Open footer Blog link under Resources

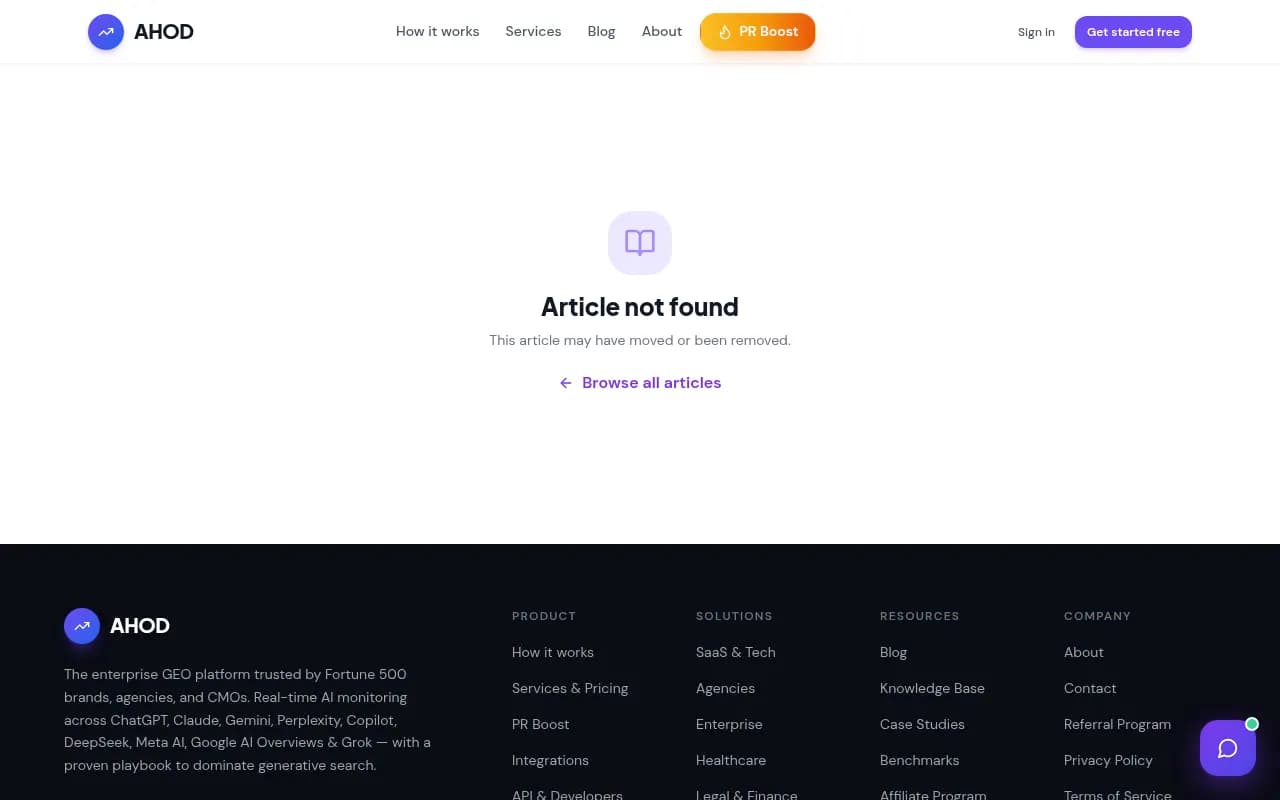[x=893, y=652]
